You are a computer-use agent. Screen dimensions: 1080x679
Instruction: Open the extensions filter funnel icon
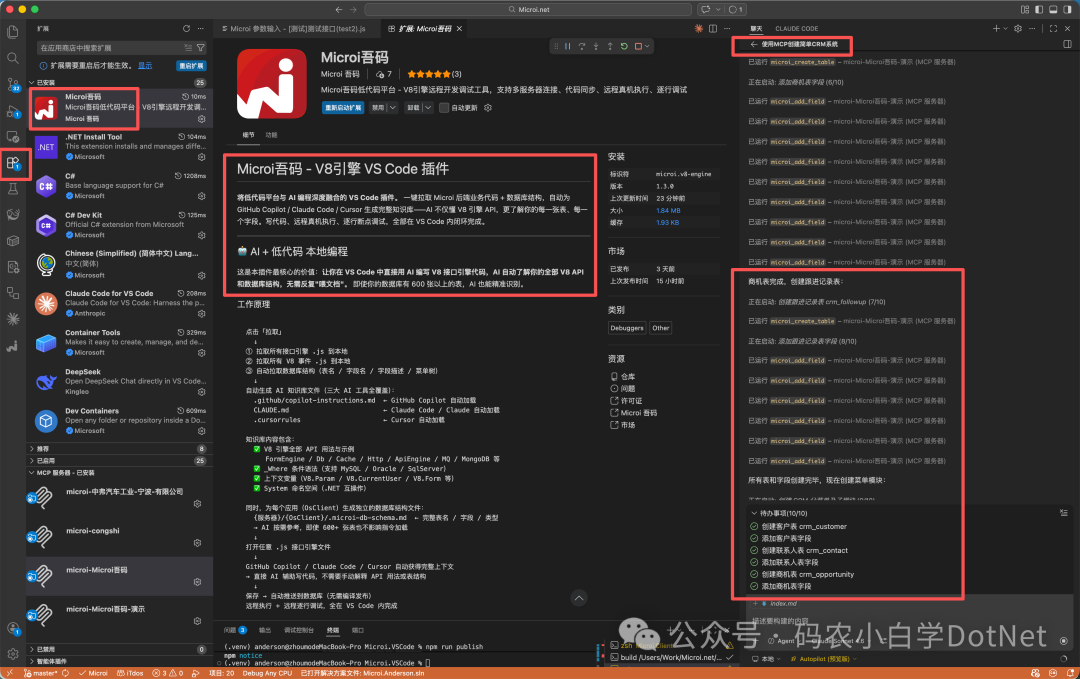[x=201, y=46]
